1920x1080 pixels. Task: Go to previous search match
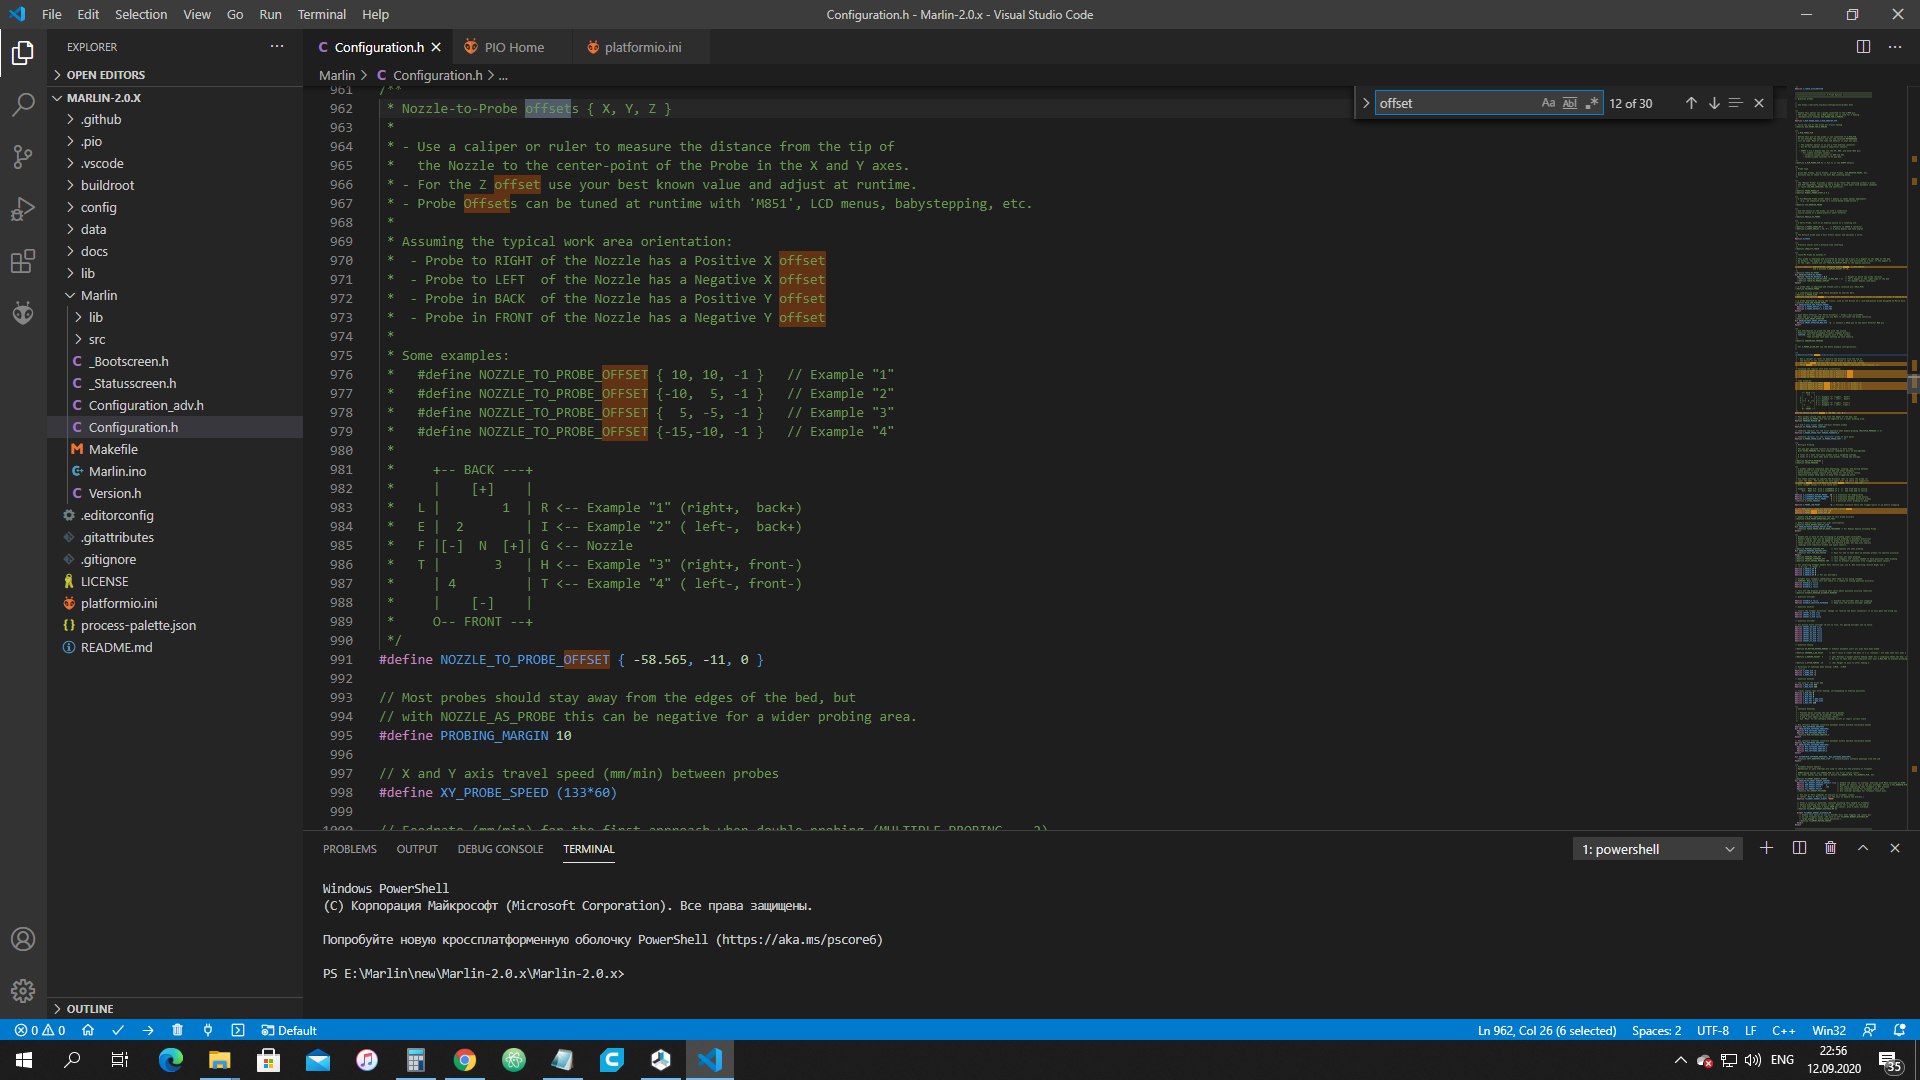click(x=1691, y=103)
